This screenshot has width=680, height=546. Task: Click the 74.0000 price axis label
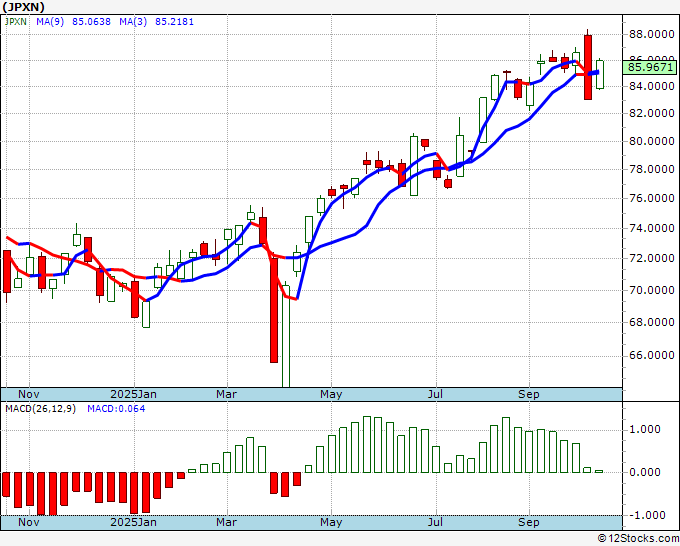pos(651,228)
